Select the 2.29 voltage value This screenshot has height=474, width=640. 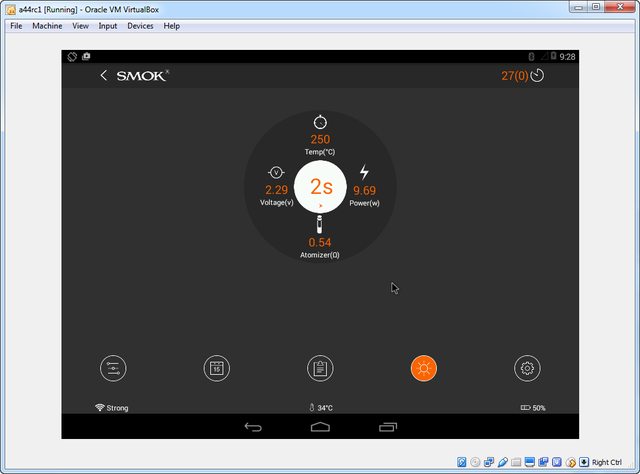(x=276, y=190)
